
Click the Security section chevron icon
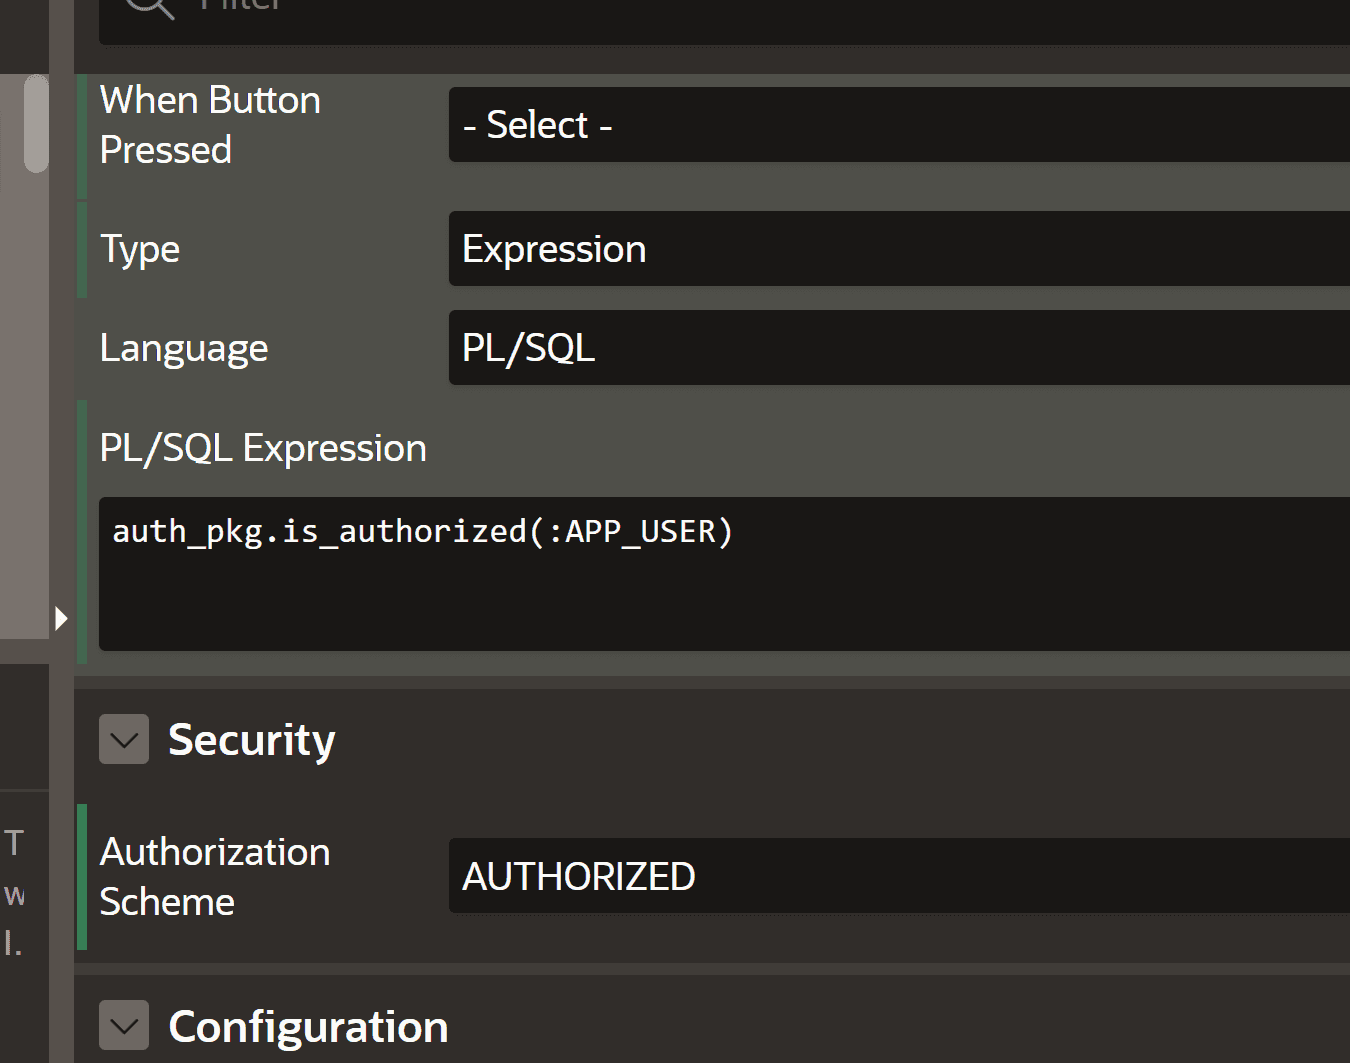122,739
